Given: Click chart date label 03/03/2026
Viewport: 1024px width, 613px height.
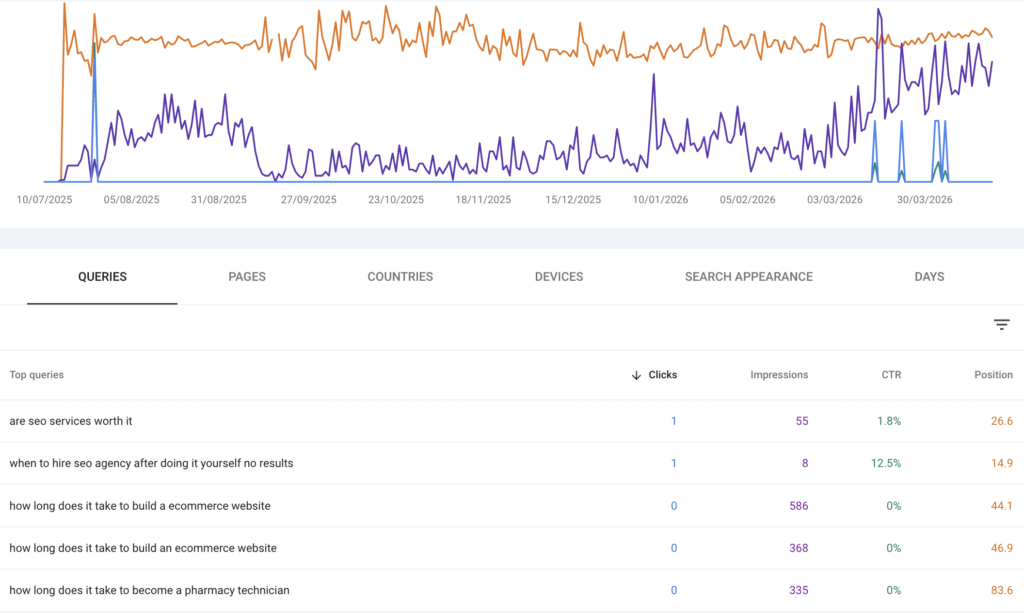Looking at the screenshot, I should pyautogui.click(x=835, y=200).
